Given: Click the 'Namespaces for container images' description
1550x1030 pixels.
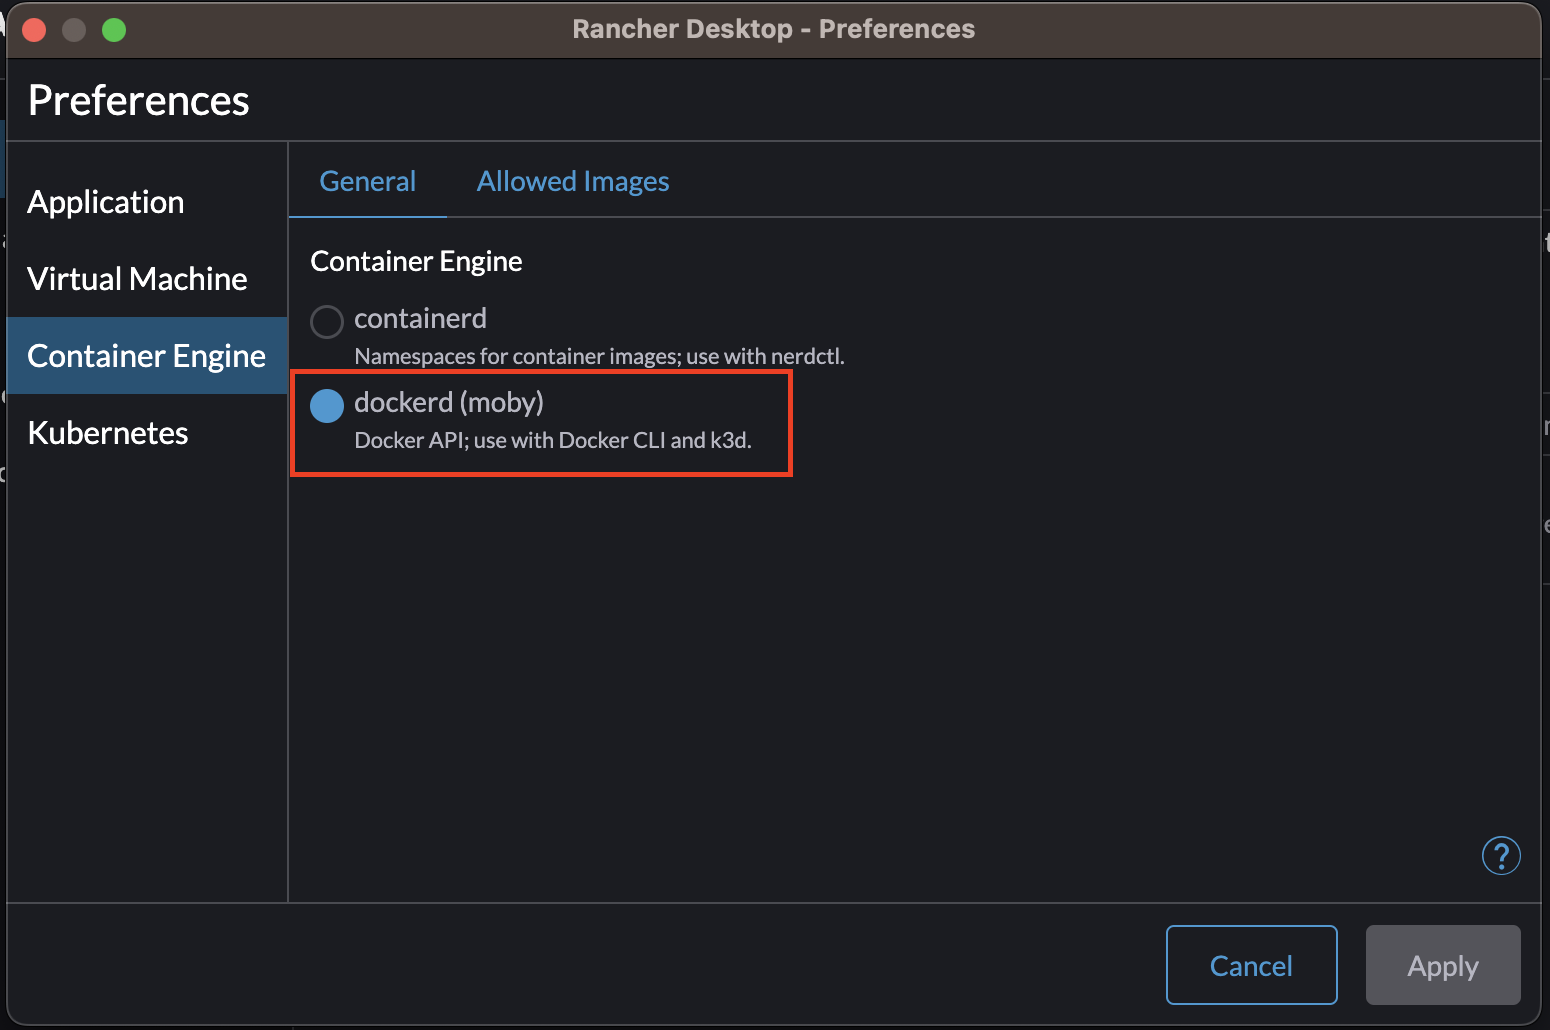Looking at the screenshot, I should [x=599, y=357].
